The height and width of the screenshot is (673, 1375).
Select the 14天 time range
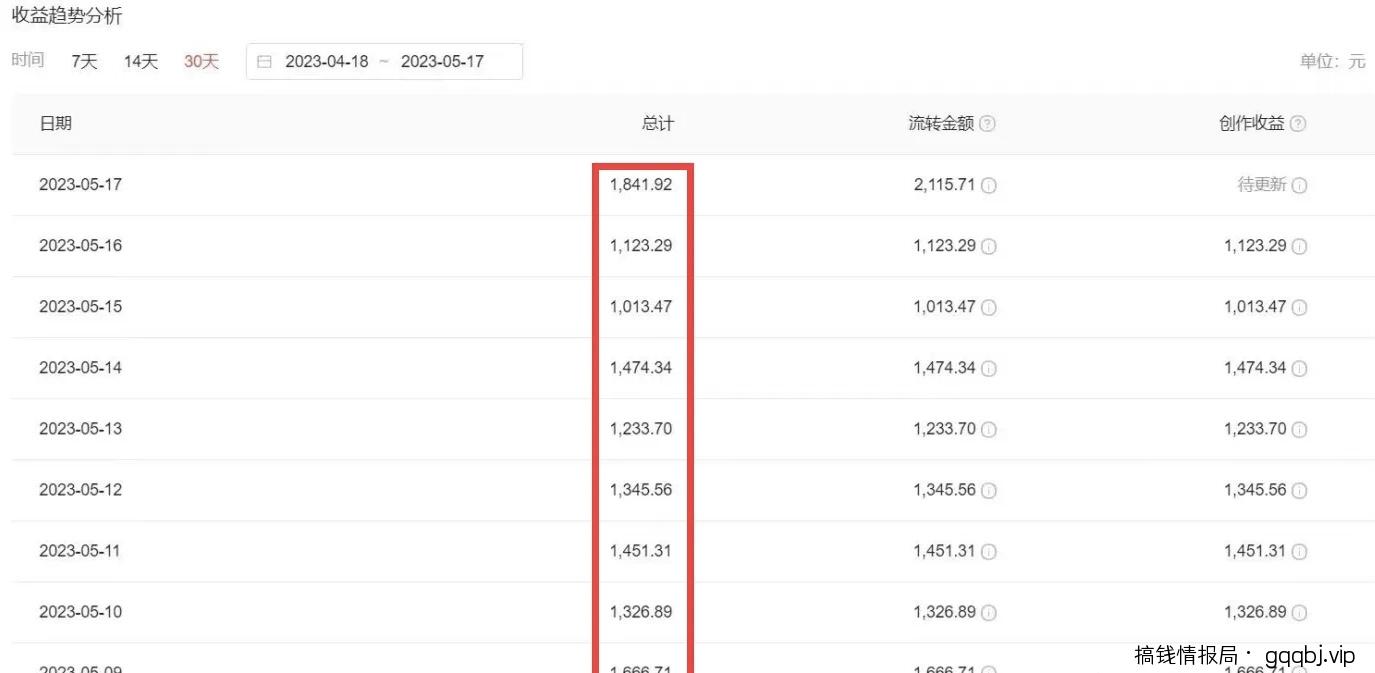[x=141, y=62]
